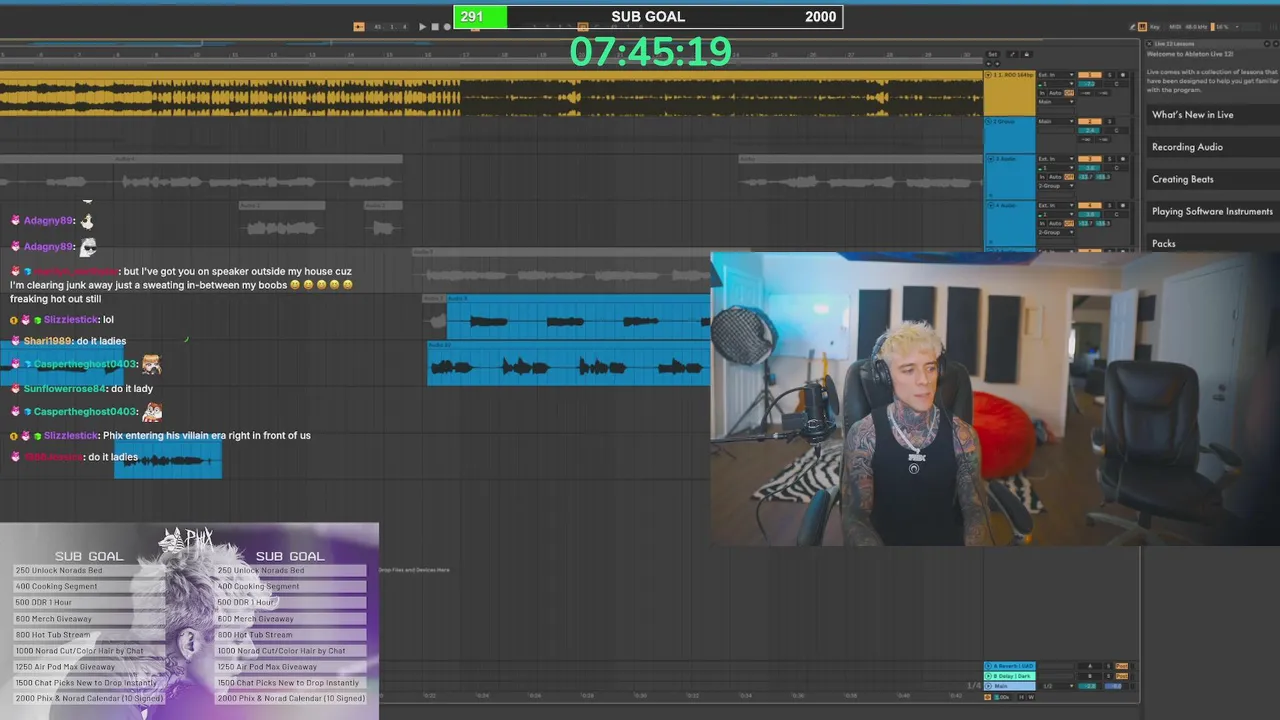Toggle the orange Follow icon left of position
Screen dimensions: 1280x720
(359, 27)
